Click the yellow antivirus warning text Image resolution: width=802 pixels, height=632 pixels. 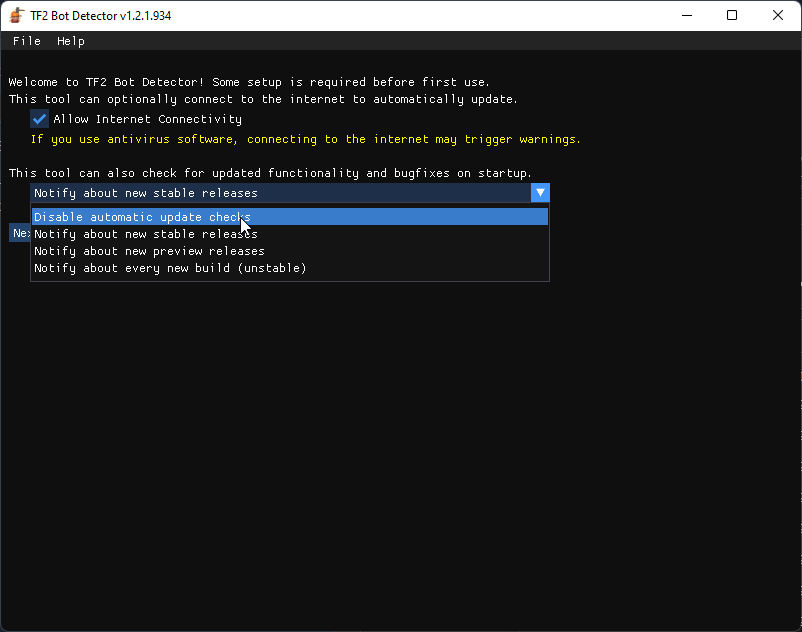305,139
